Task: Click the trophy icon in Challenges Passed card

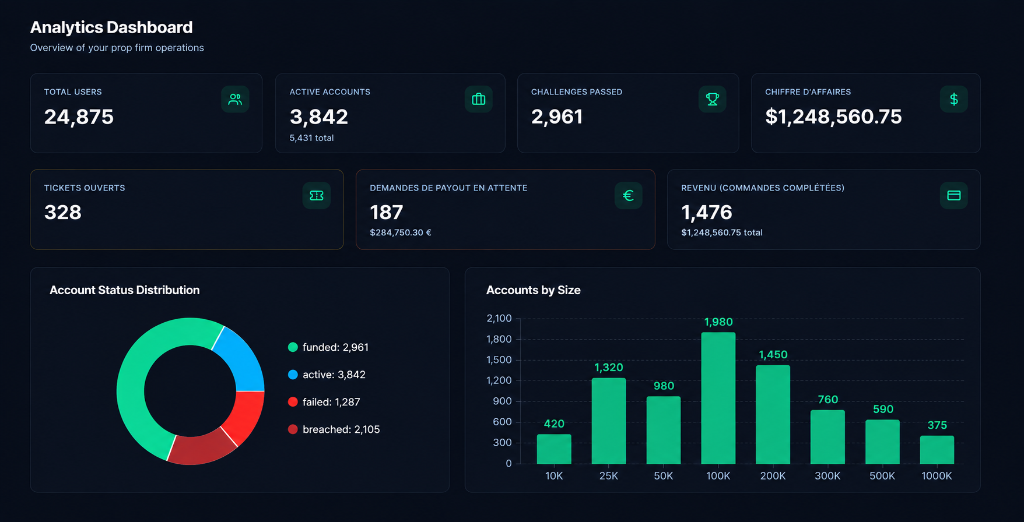Action: point(712,99)
